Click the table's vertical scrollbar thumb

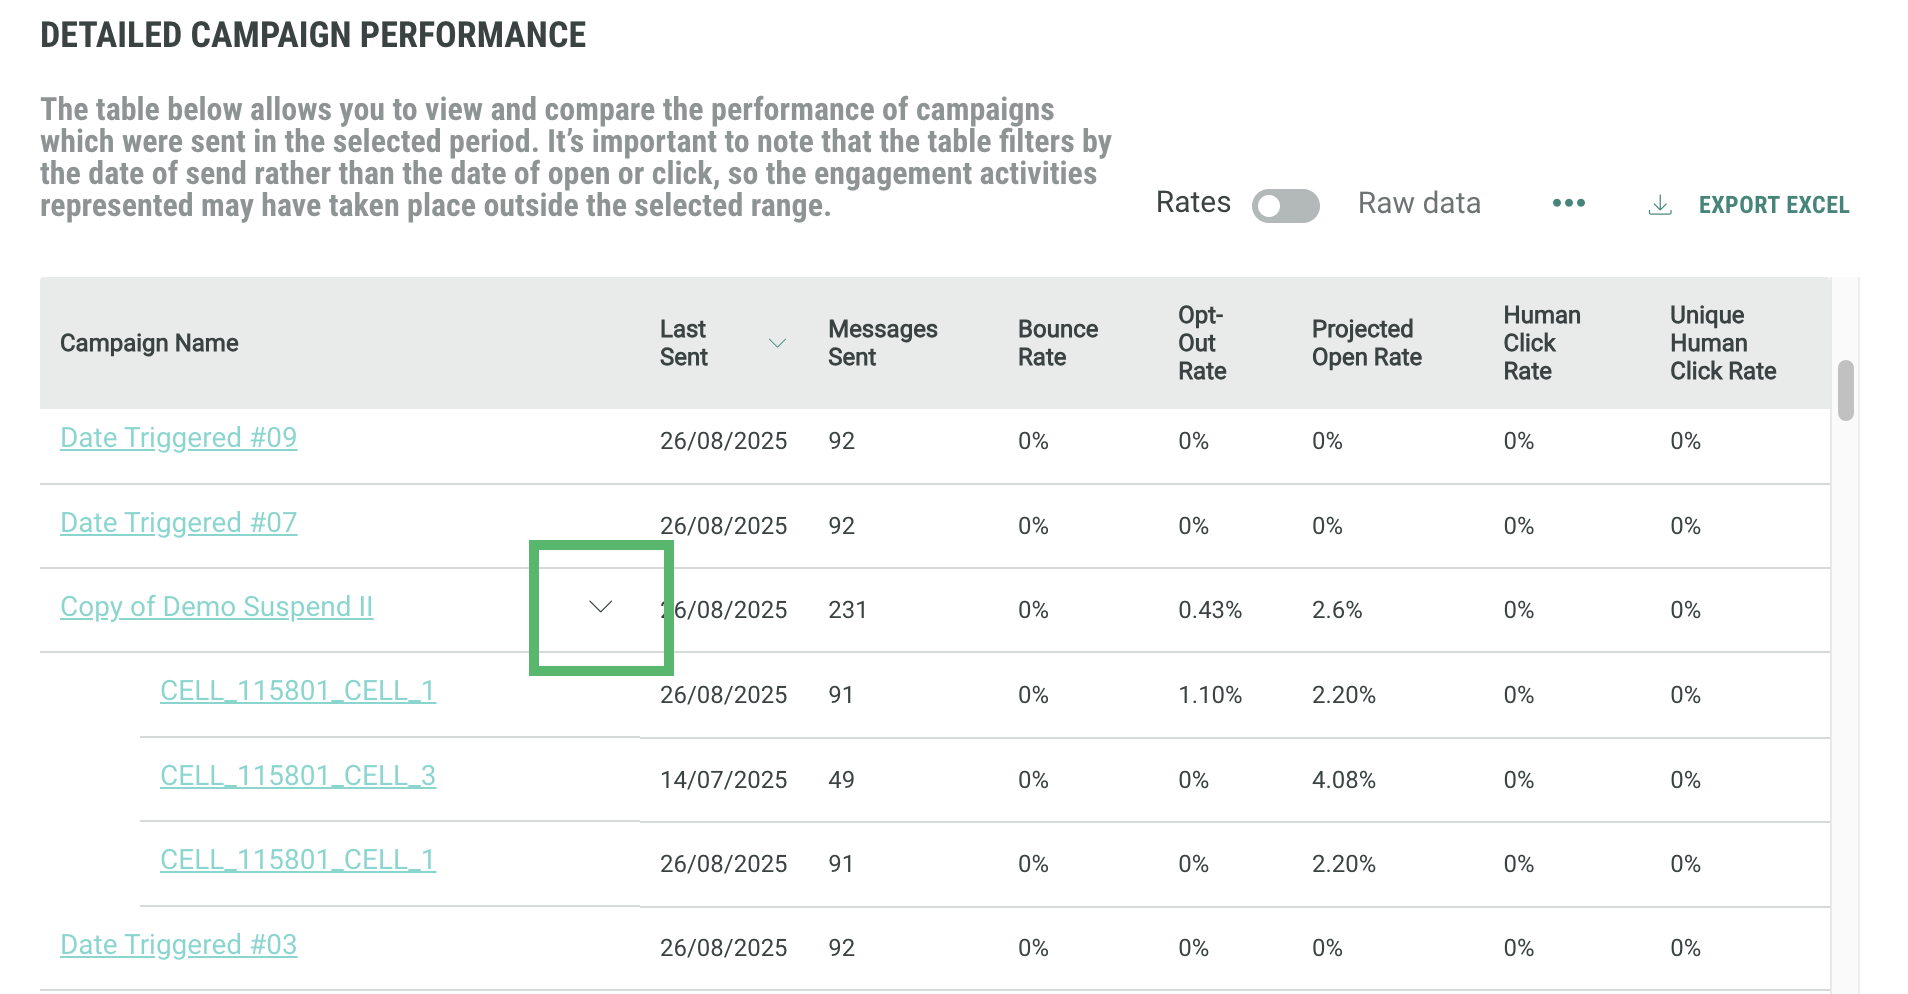[1845, 390]
